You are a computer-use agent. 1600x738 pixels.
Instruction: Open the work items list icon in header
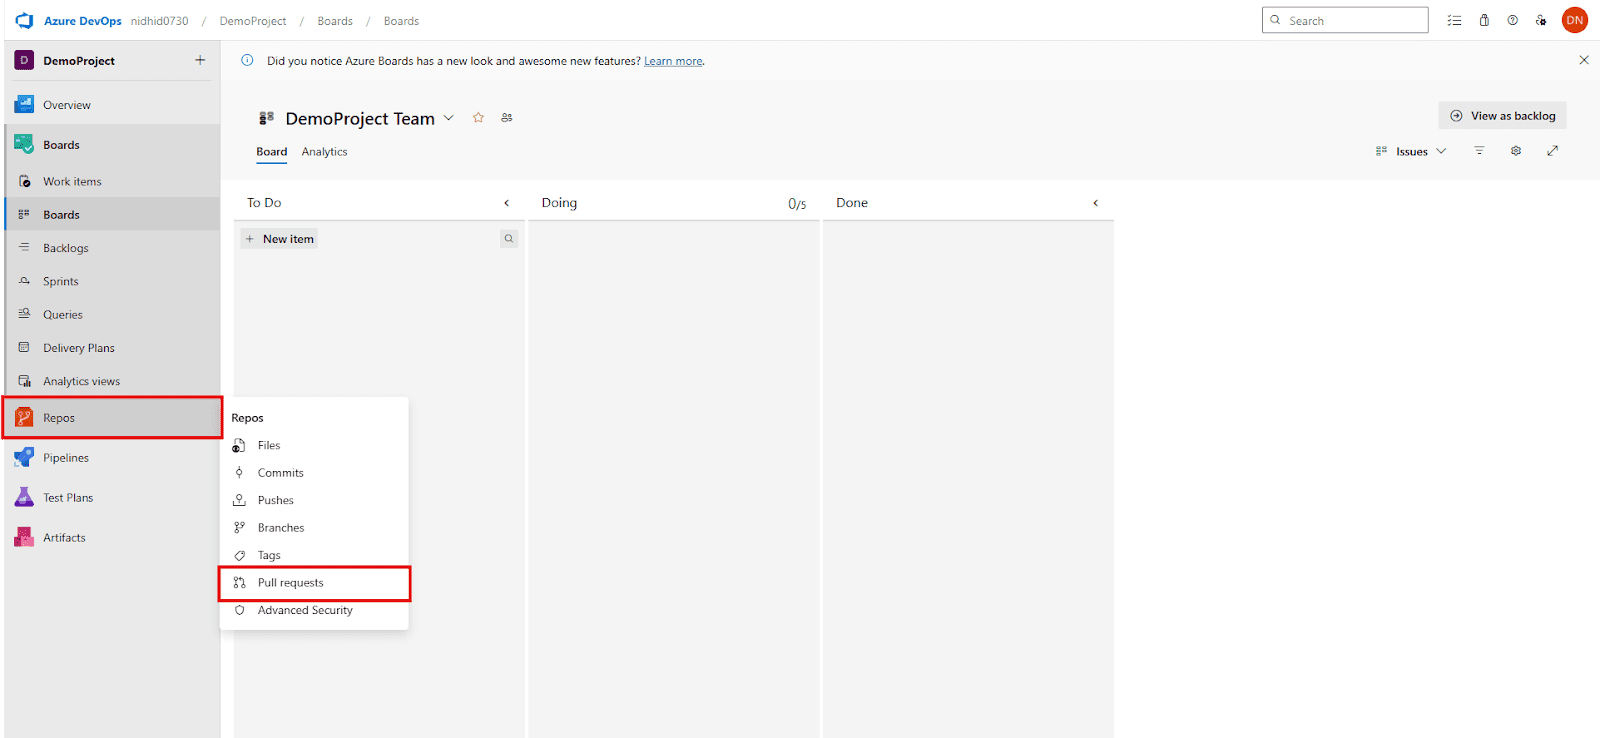[1454, 20]
